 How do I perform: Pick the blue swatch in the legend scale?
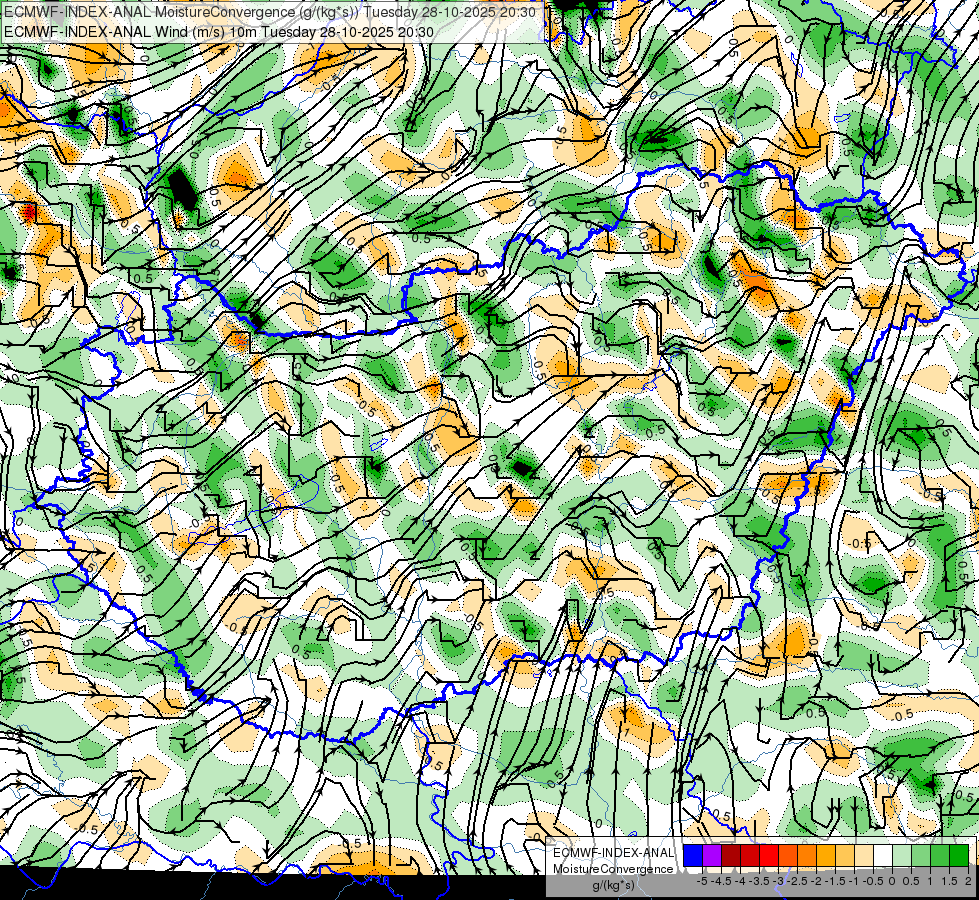click(693, 855)
